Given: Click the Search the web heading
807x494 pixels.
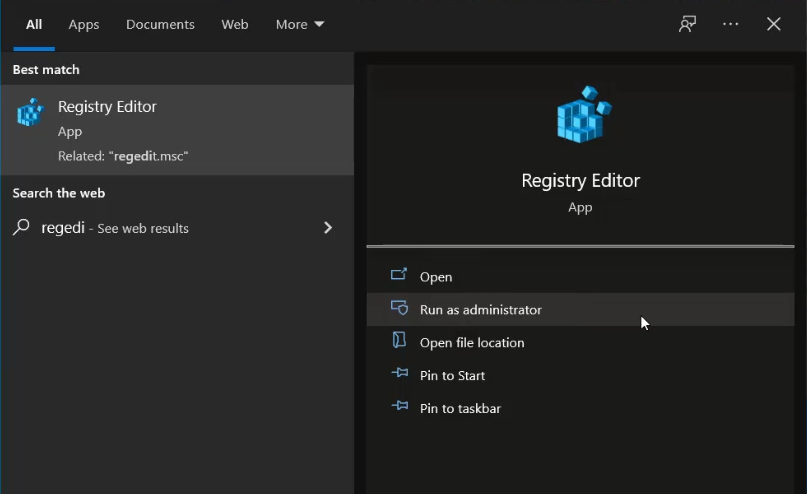Looking at the screenshot, I should [59, 193].
